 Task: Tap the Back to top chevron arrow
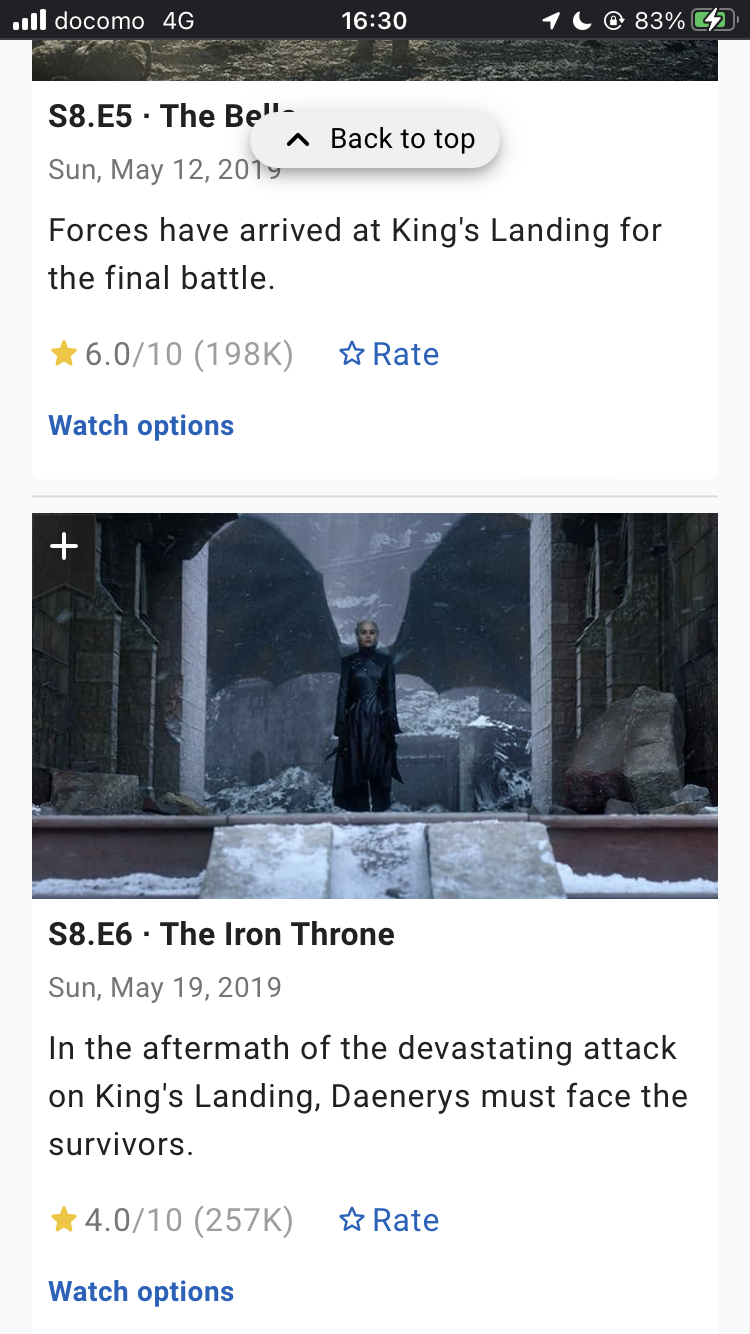[297, 140]
